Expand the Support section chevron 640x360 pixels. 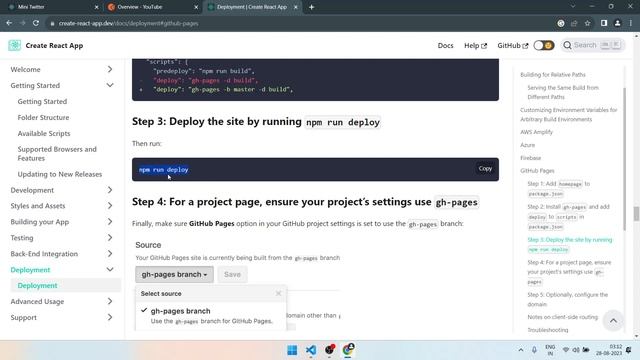110,317
